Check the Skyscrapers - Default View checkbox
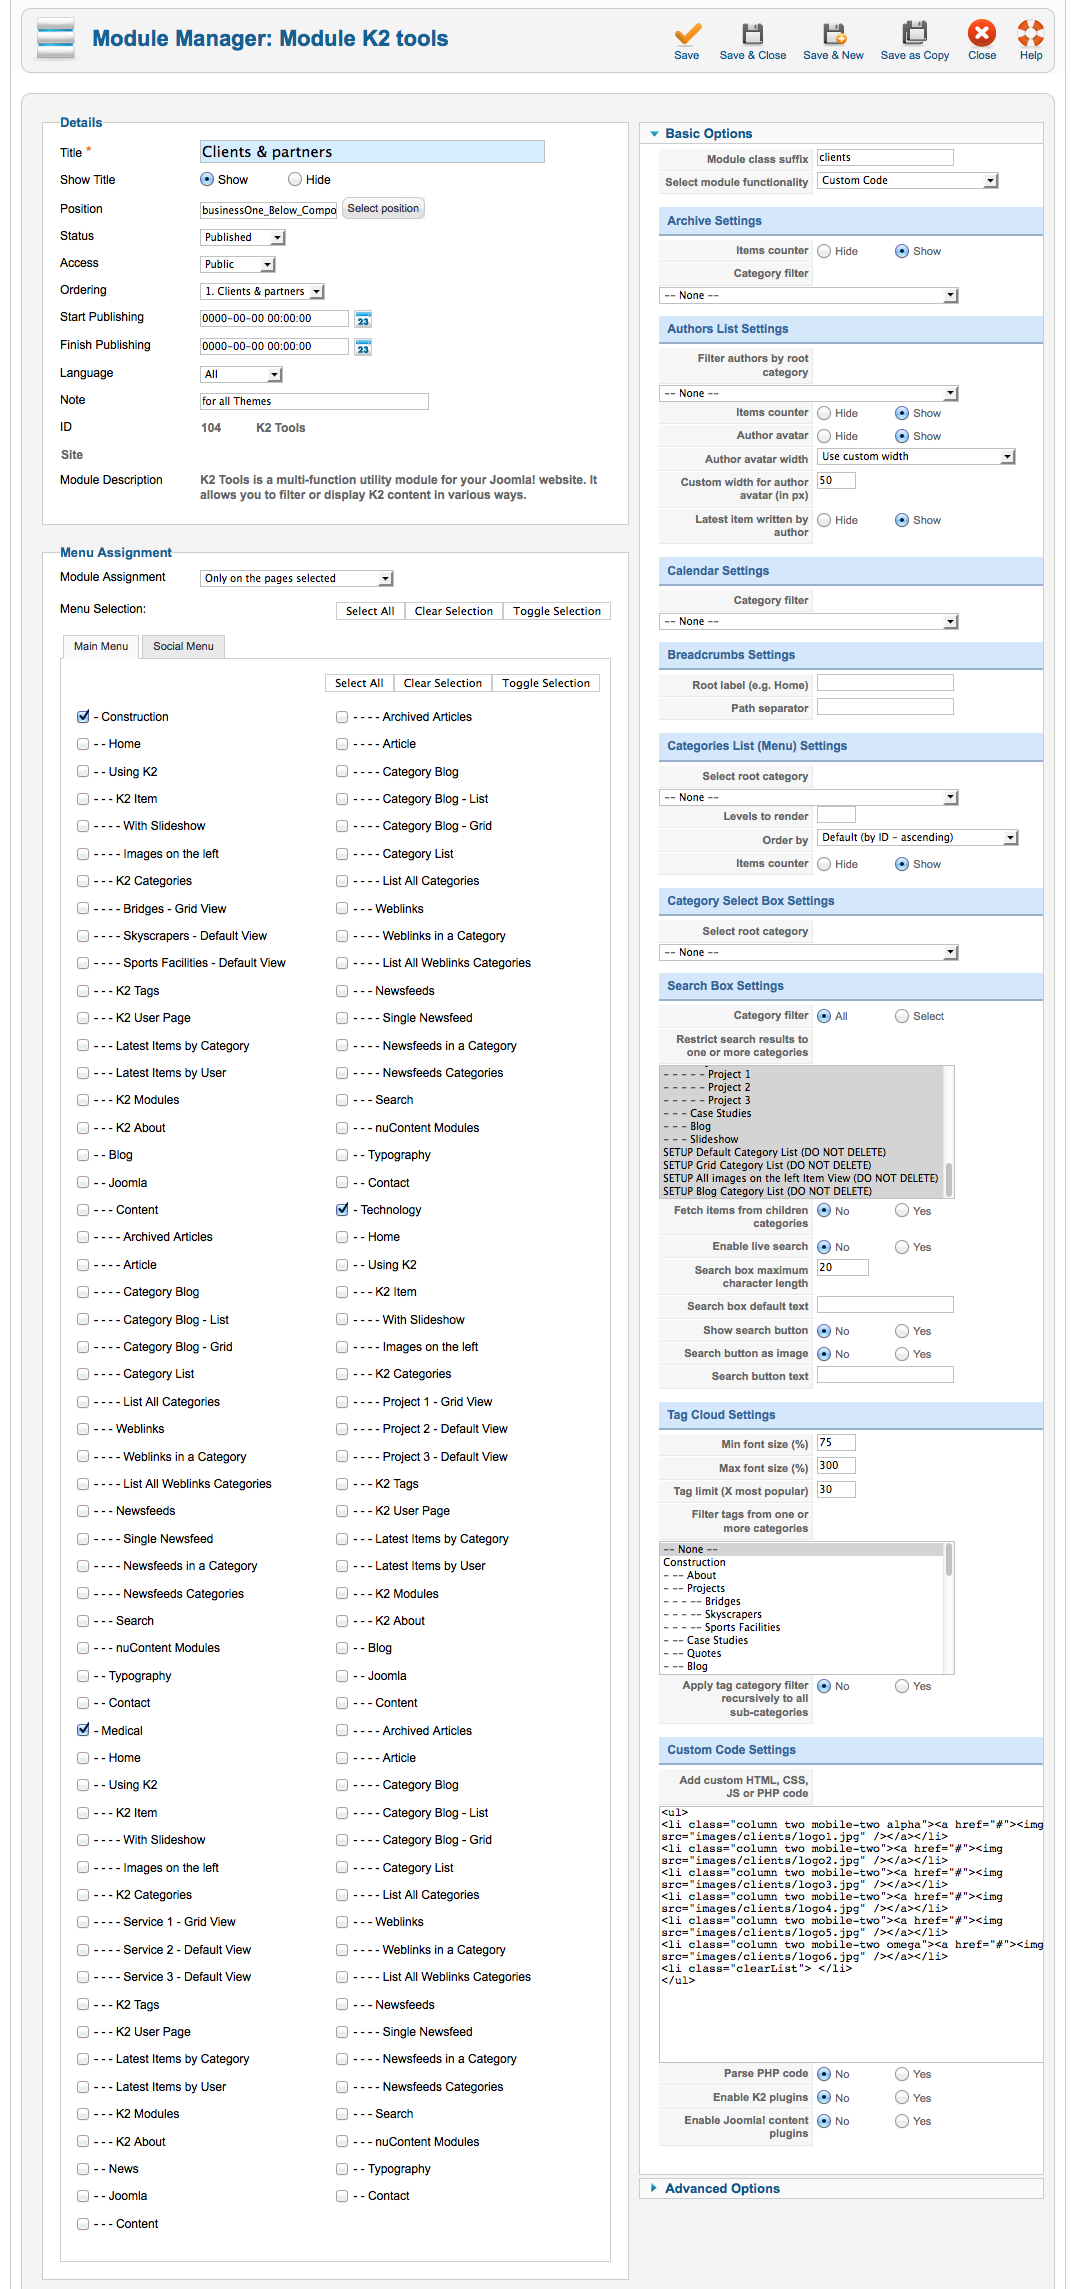This screenshot has width=1076, height=2289. point(83,936)
